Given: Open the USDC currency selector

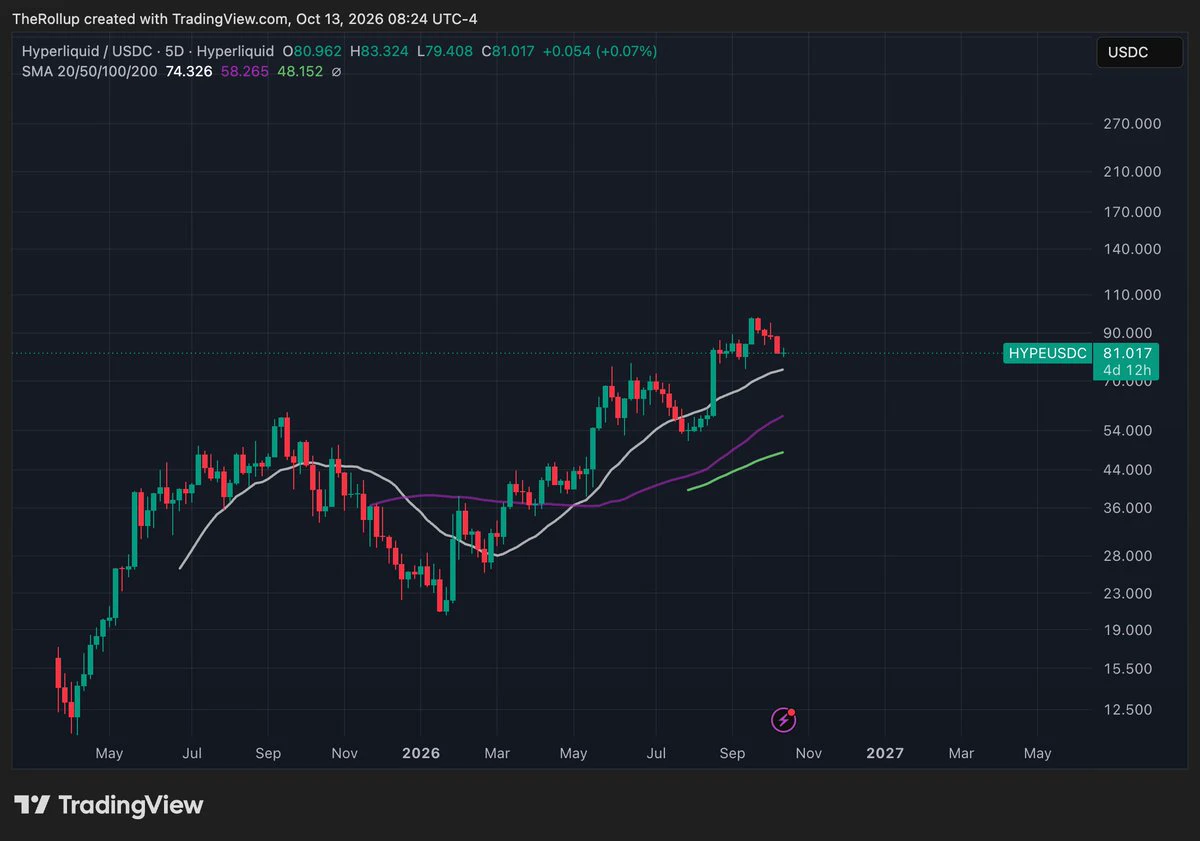Looking at the screenshot, I should [x=1139, y=52].
